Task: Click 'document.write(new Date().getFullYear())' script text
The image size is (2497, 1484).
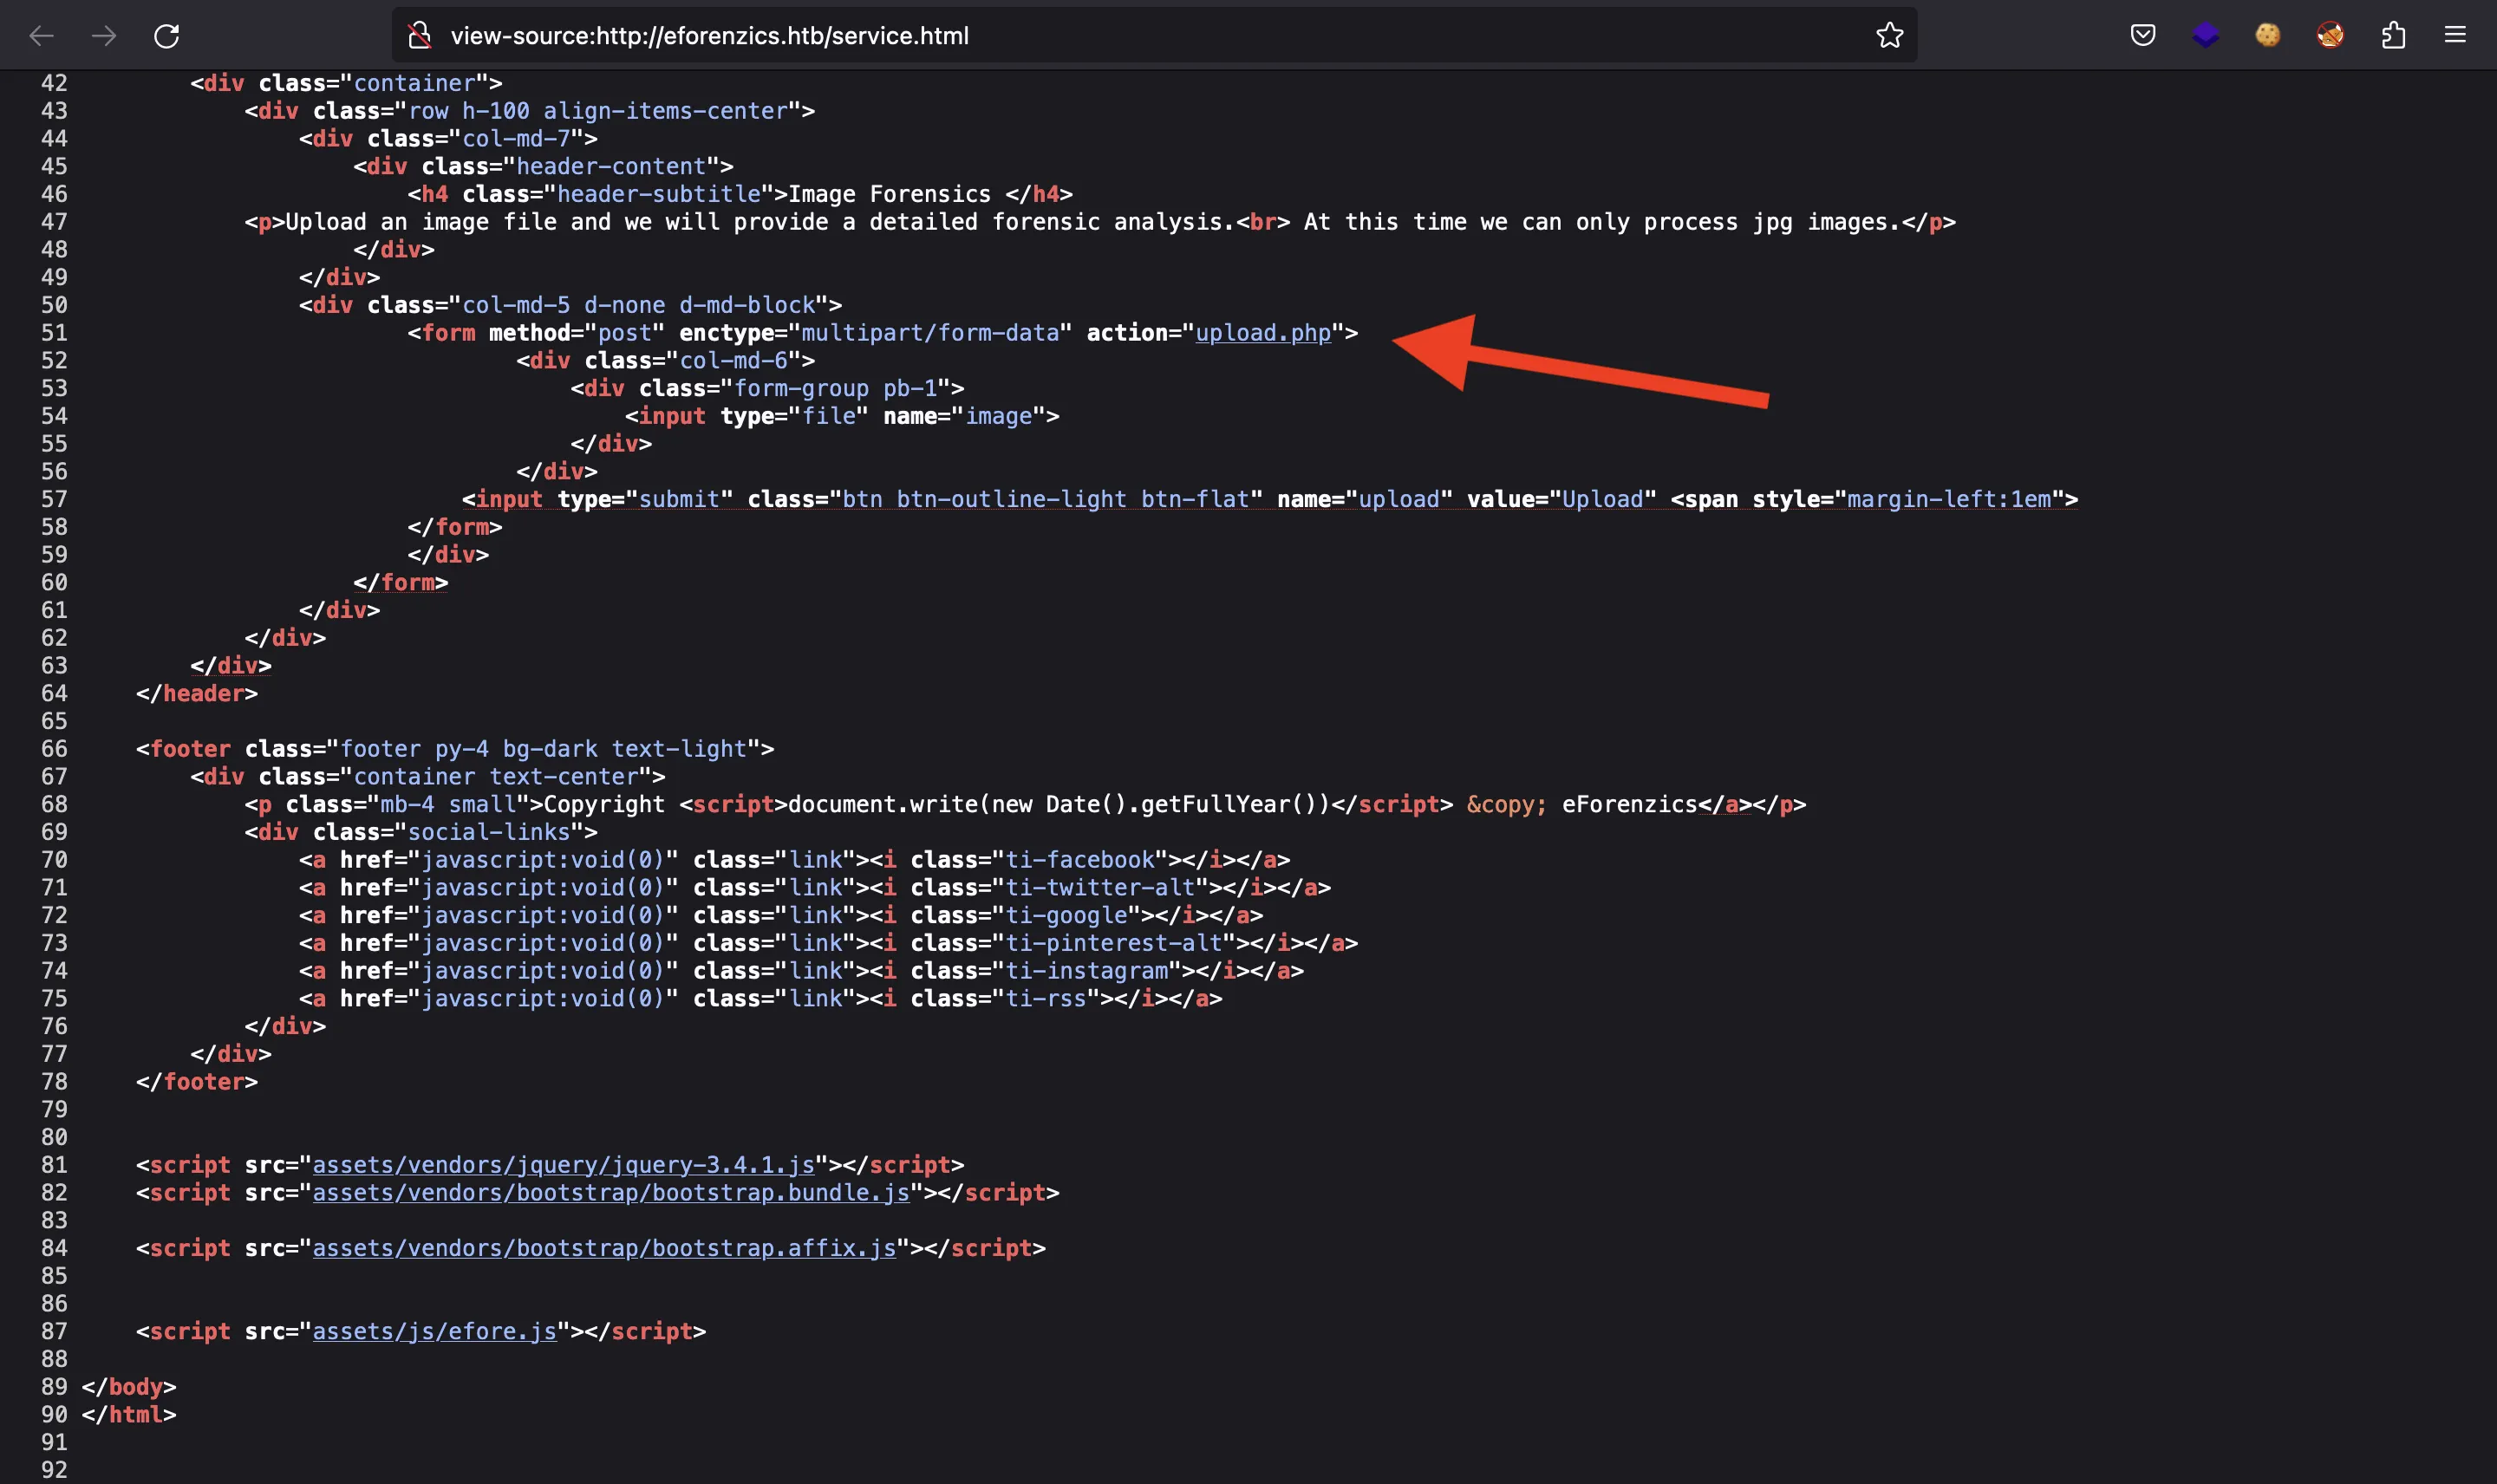Action: pyautogui.click(x=1059, y=805)
